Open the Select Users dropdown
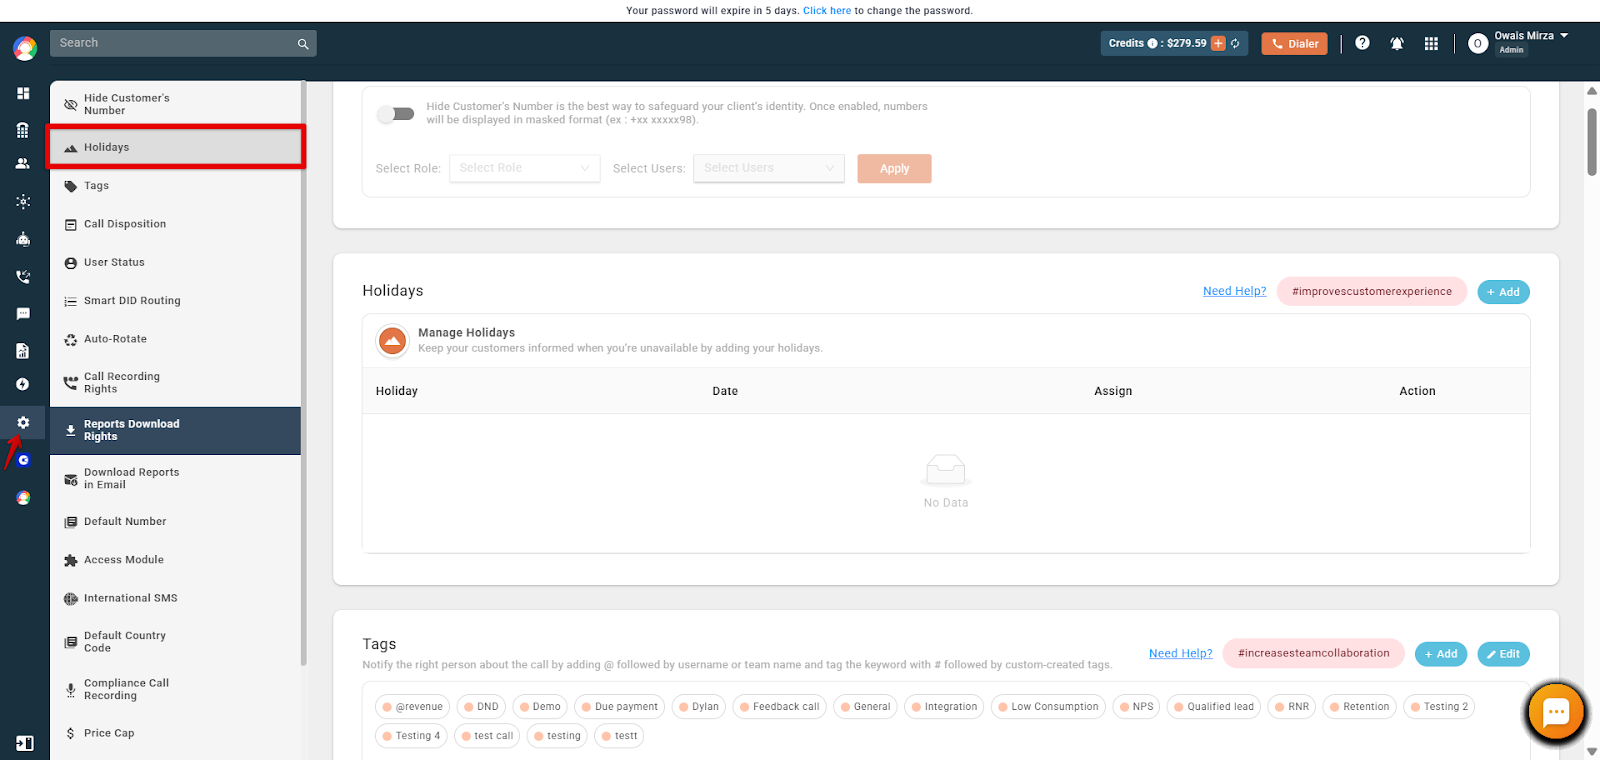The image size is (1600, 760). (769, 168)
